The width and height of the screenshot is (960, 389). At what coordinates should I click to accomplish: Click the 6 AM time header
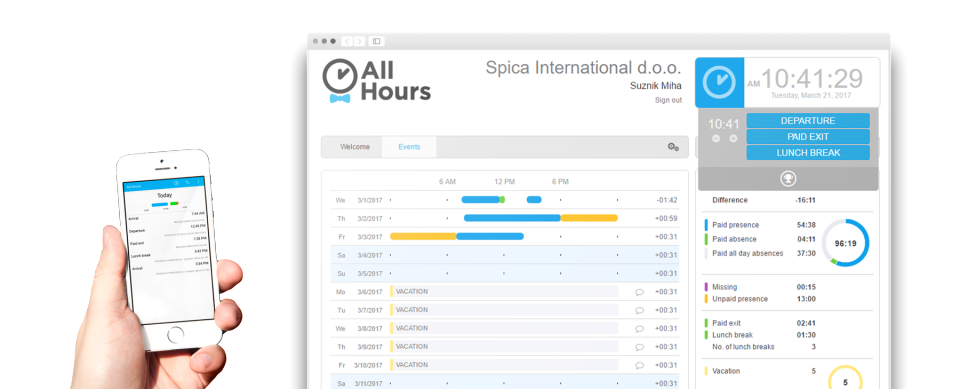447,182
